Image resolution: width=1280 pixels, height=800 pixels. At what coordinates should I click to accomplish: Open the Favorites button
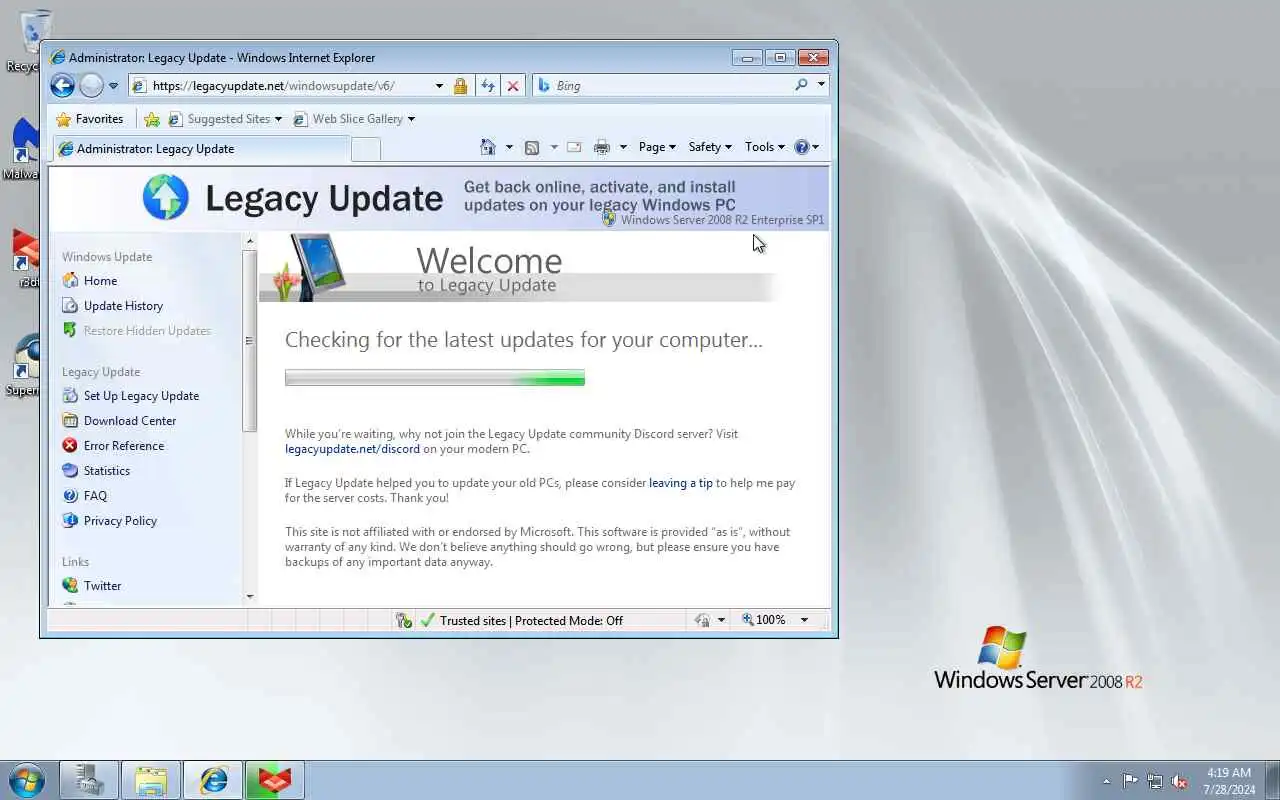pyautogui.click(x=90, y=119)
